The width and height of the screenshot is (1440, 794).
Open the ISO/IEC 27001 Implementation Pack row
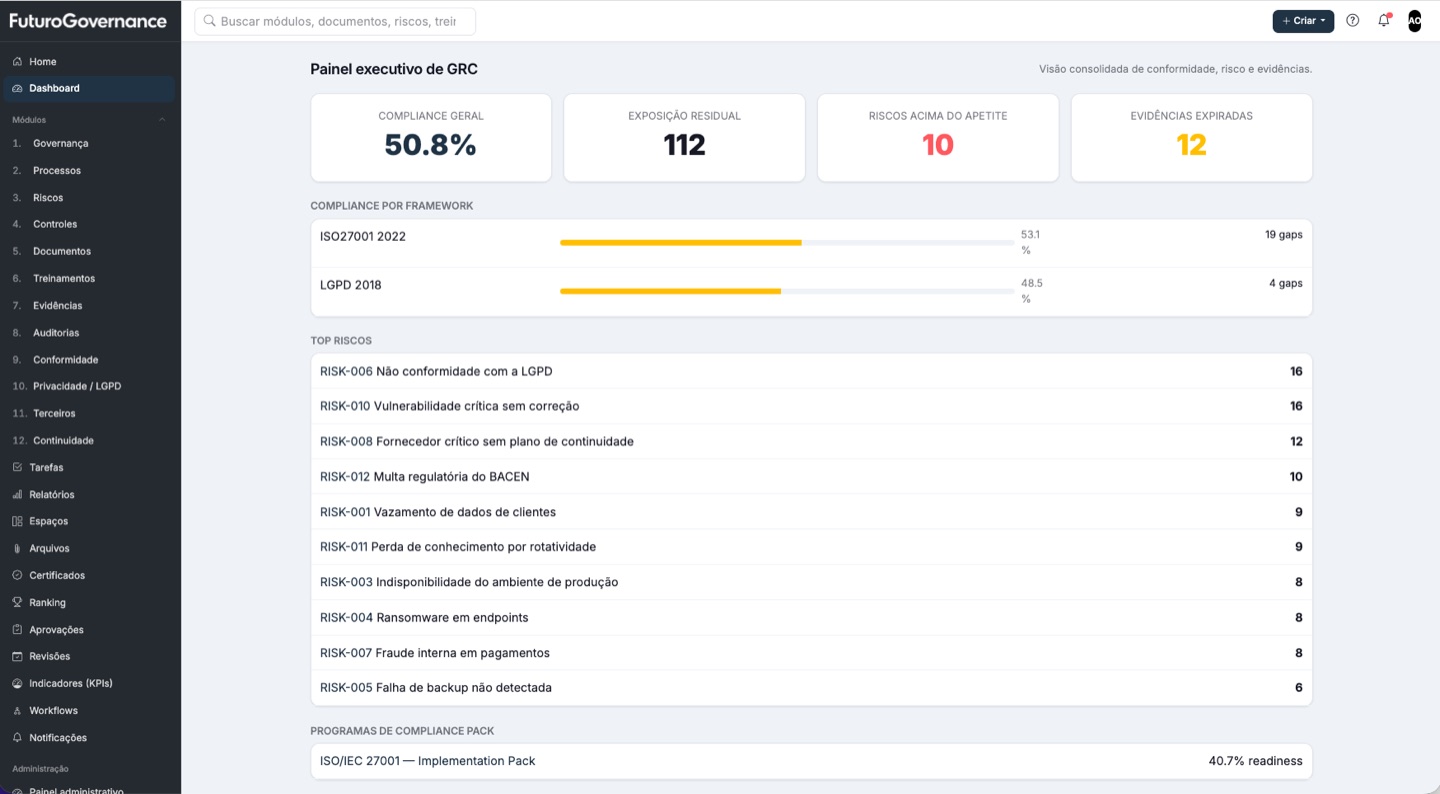[x=811, y=761]
